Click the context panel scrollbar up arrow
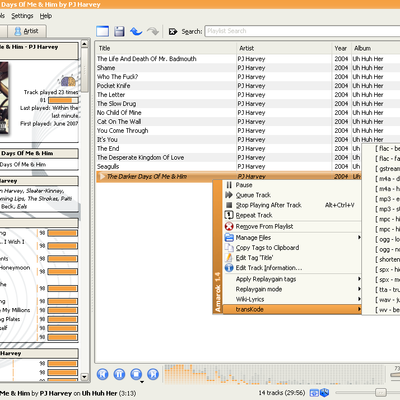The width and height of the screenshot is (400, 400). pos(84,44)
